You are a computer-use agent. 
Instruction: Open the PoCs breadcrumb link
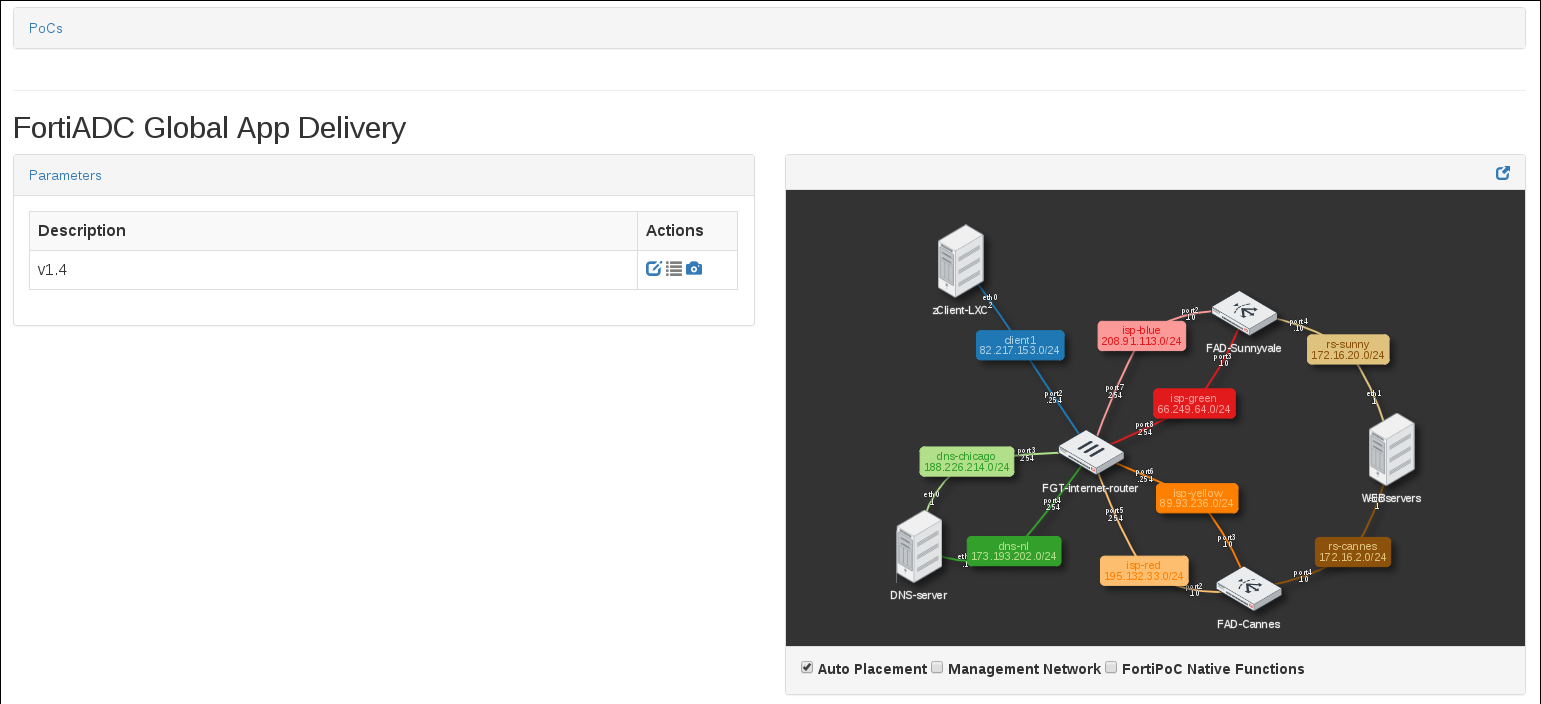click(x=46, y=28)
